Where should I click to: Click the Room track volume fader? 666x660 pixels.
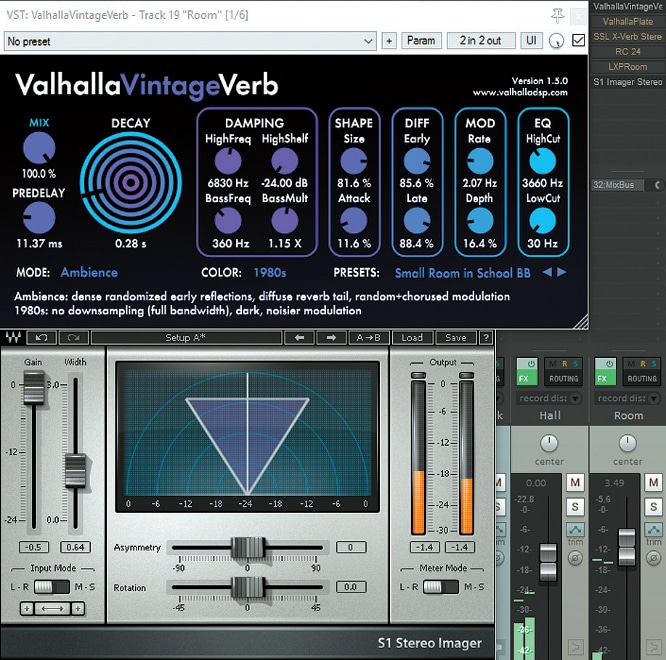[627, 547]
